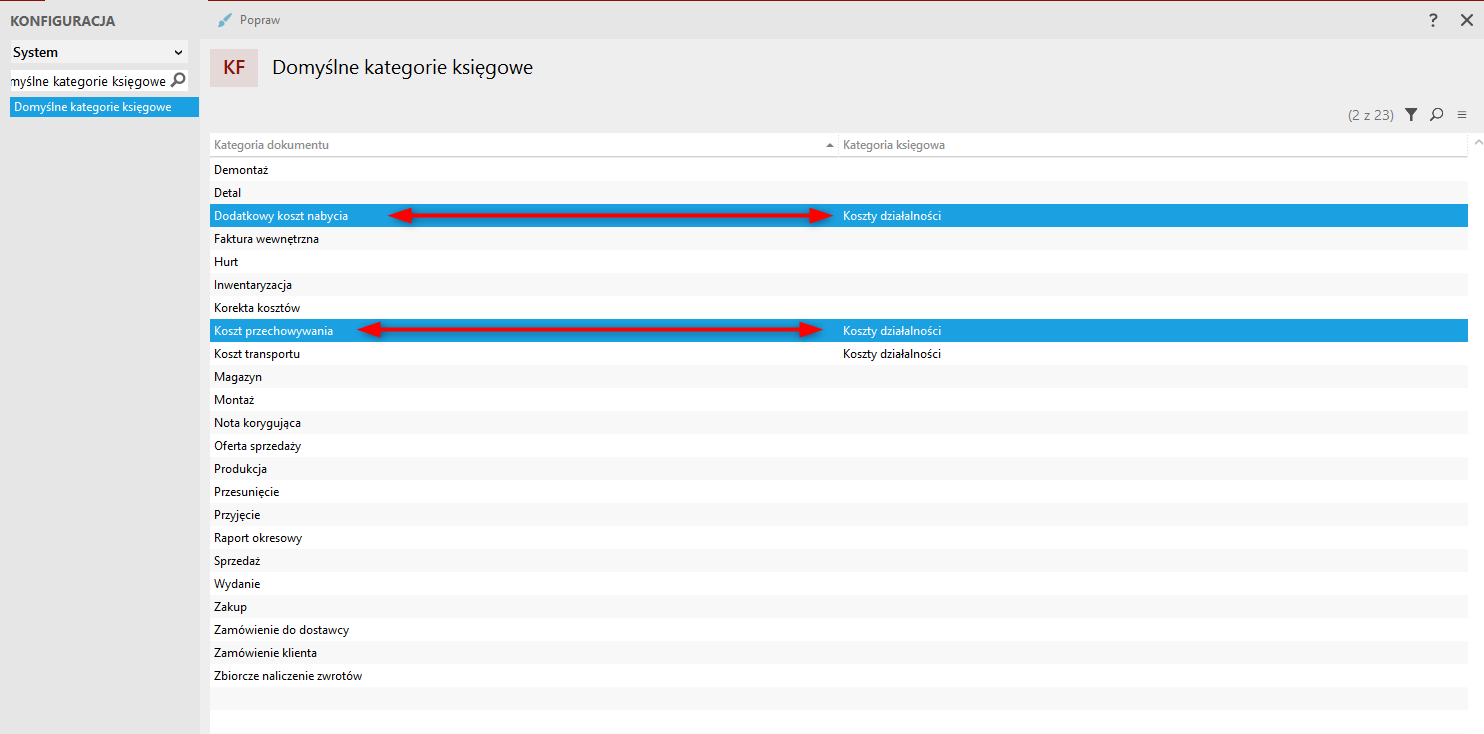Select the Hurt row
This screenshot has width=1484, height=734.
[x=839, y=262]
